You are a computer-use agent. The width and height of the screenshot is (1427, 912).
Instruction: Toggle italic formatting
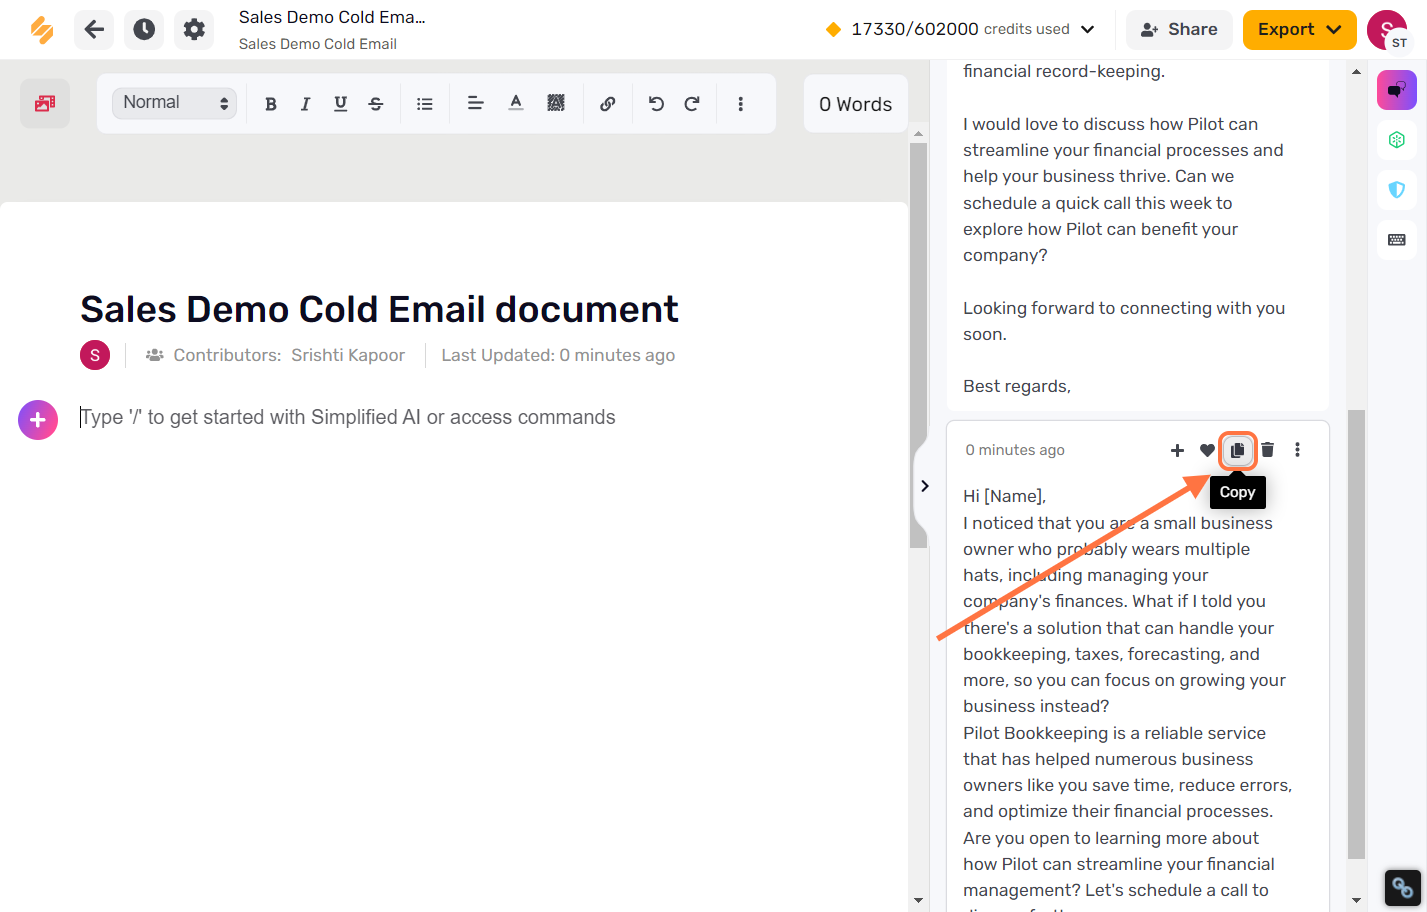click(x=305, y=104)
